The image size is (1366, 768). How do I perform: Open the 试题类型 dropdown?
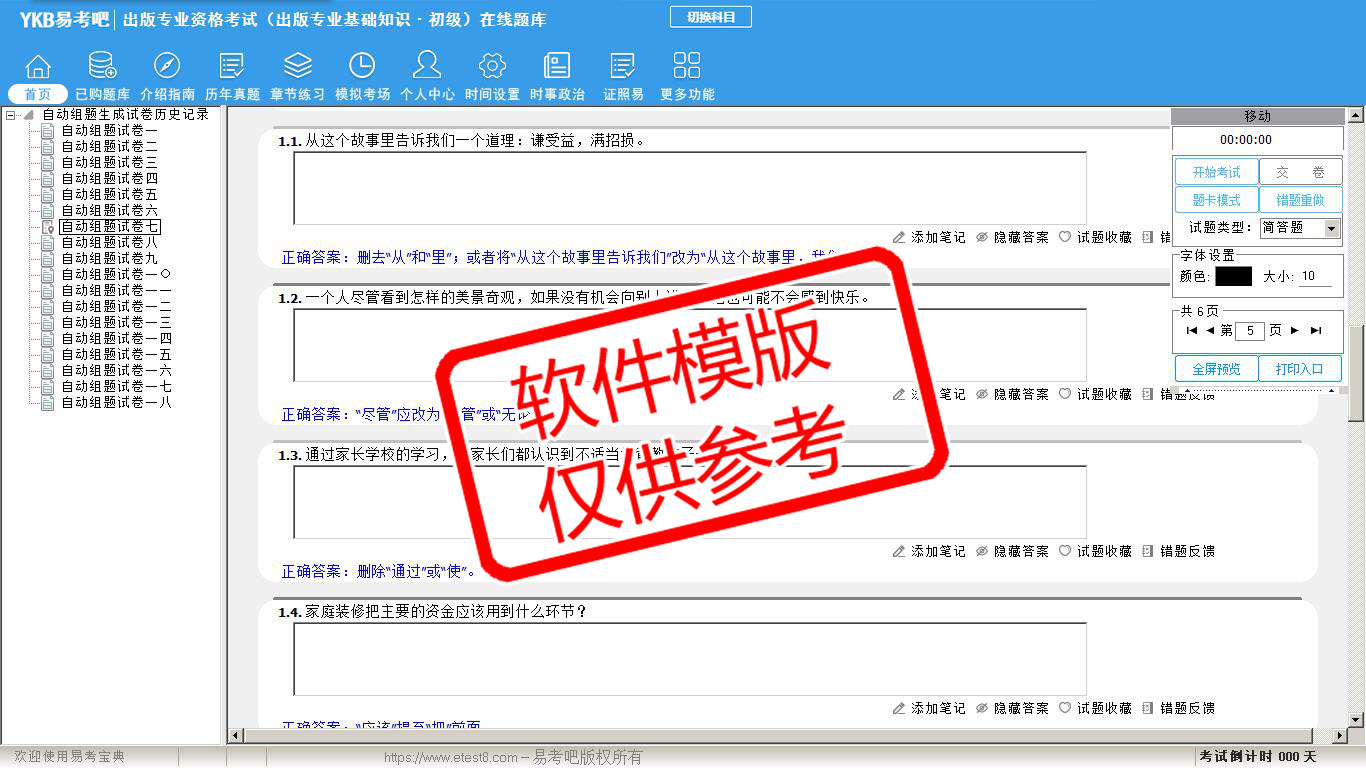pos(1330,228)
